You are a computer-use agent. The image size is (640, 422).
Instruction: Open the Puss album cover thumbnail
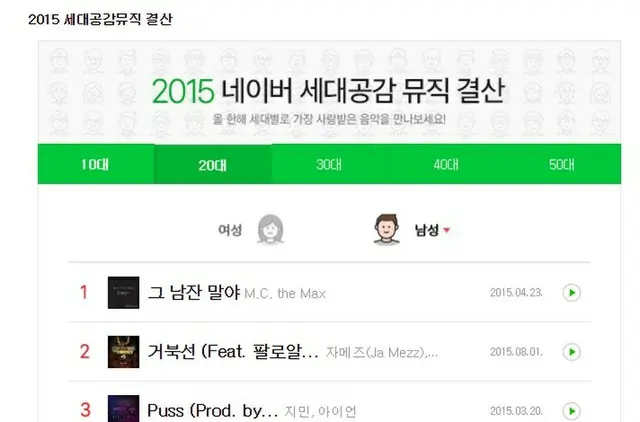(x=123, y=409)
